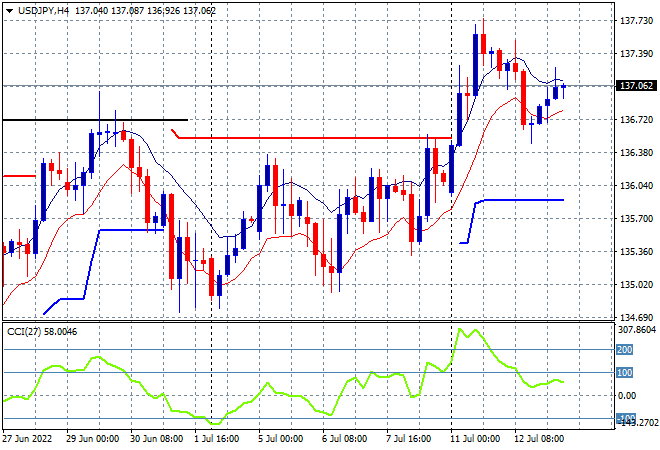Screen dimensions: 660x450
Task: Click the 136.040 price axis label
Action: point(636,186)
